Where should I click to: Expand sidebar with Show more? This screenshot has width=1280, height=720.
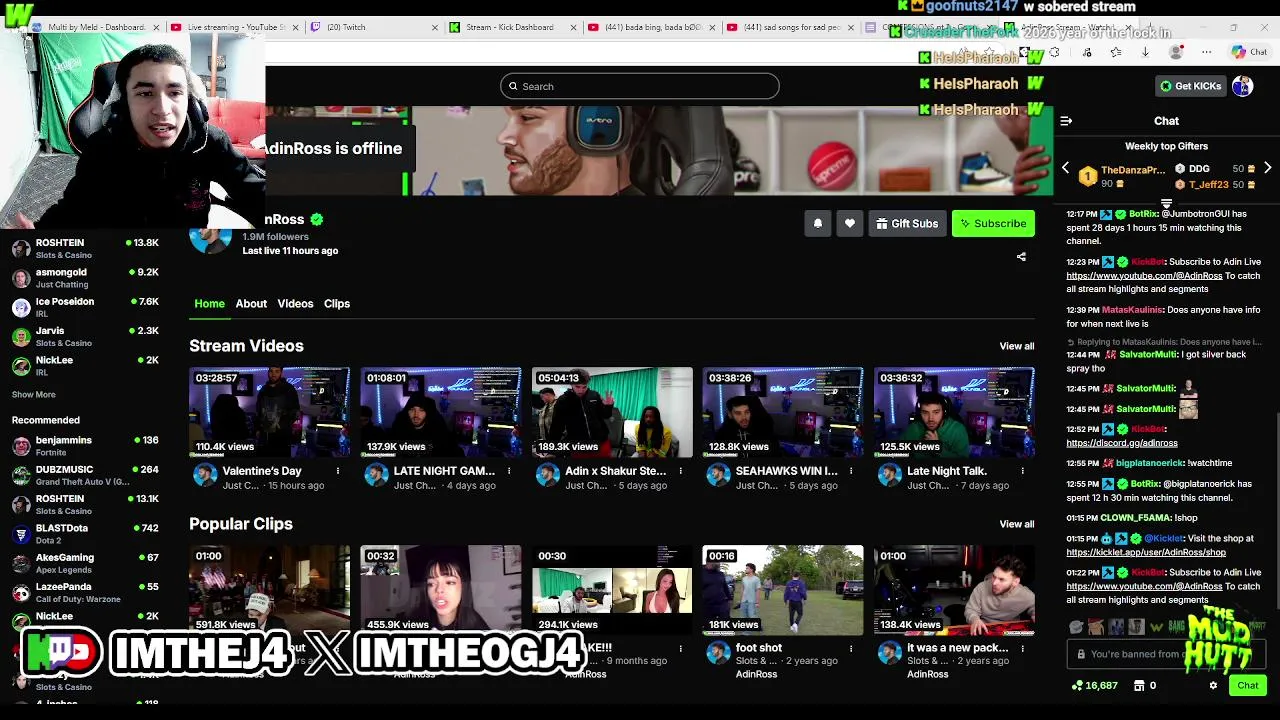click(33, 395)
